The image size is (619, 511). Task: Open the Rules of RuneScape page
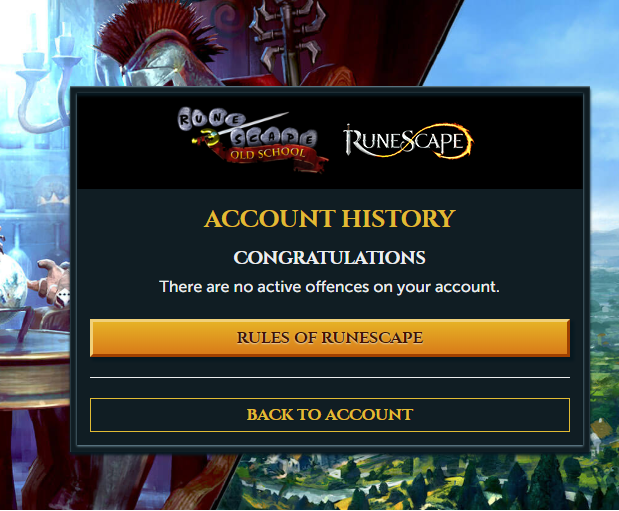coord(330,338)
